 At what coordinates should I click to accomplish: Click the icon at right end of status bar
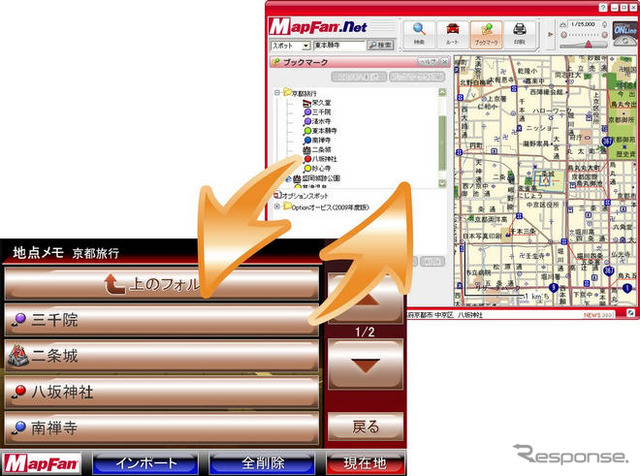(x=630, y=313)
